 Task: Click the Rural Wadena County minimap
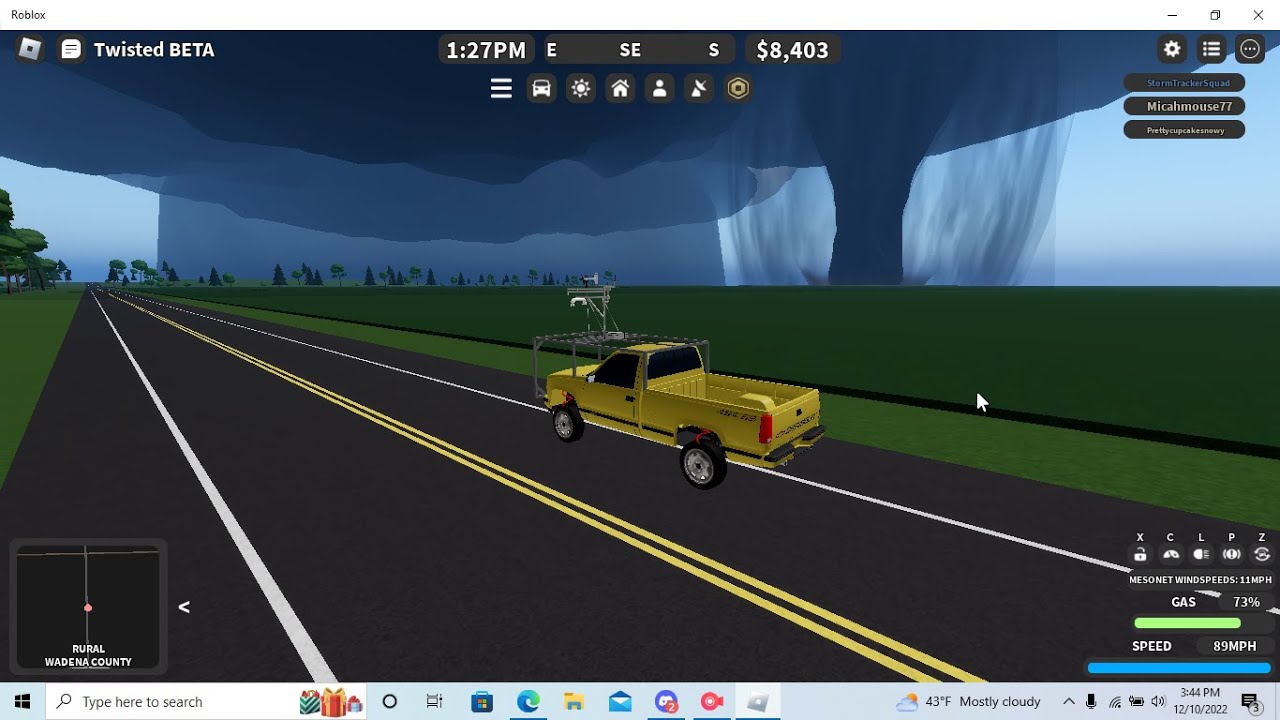[x=88, y=607]
